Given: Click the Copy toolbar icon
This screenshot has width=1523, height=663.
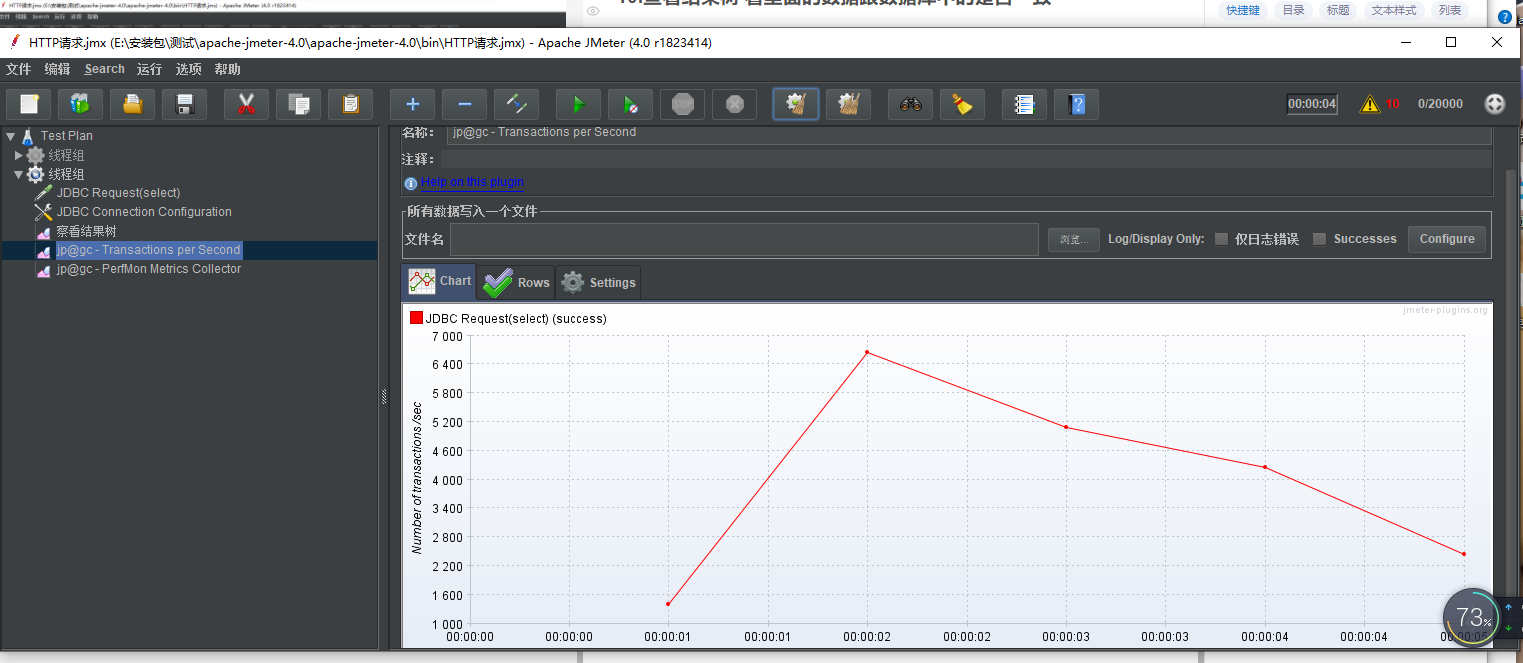Looking at the screenshot, I should tap(298, 104).
